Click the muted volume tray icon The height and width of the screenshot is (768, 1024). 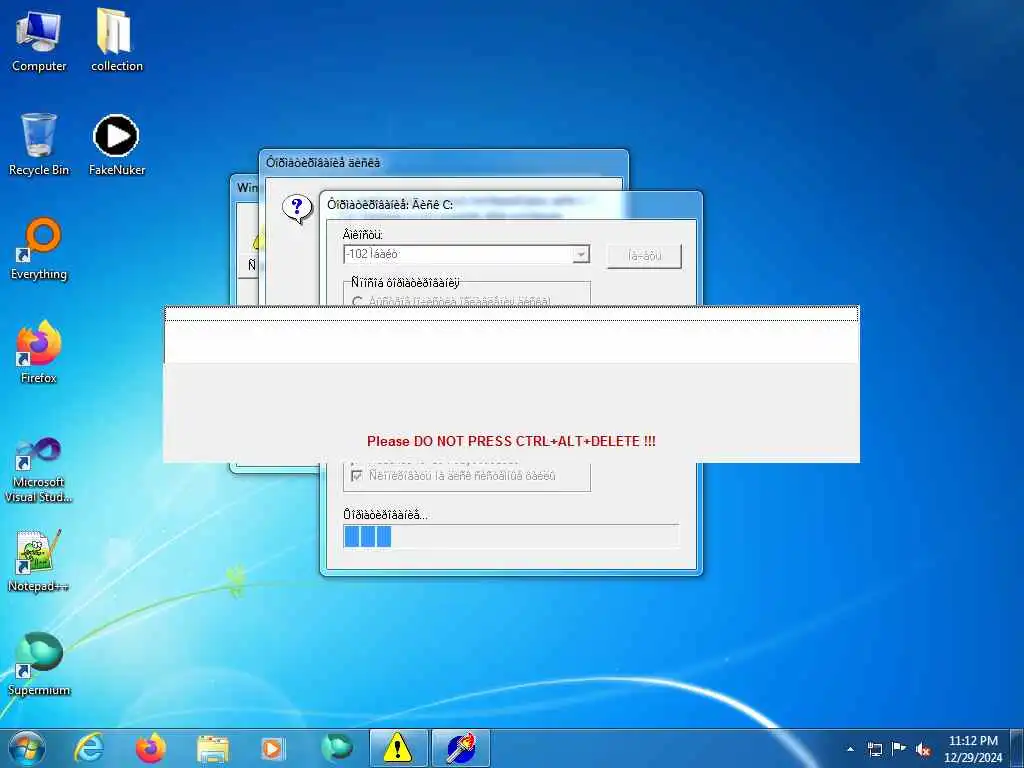pyautogui.click(x=923, y=750)
